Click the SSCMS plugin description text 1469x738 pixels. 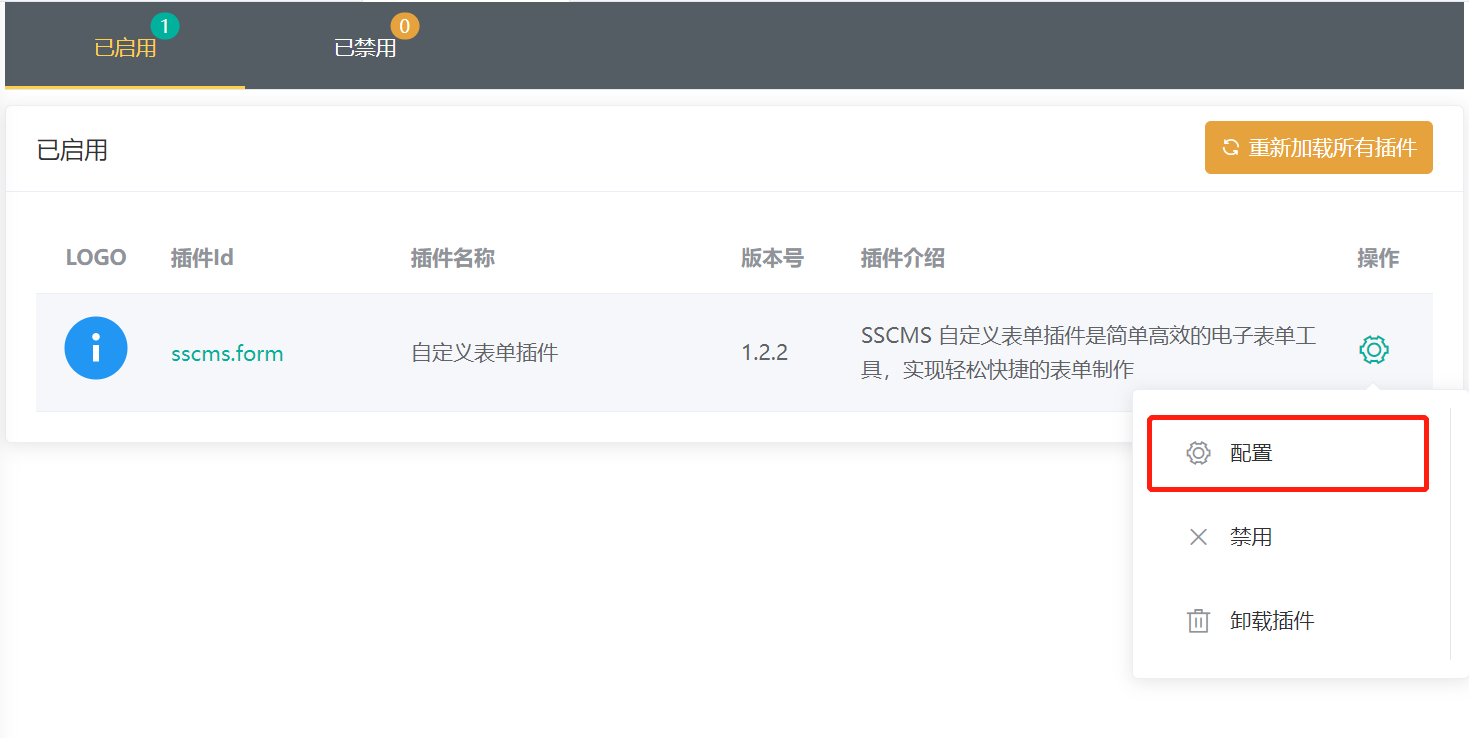tap(1087, 352)
